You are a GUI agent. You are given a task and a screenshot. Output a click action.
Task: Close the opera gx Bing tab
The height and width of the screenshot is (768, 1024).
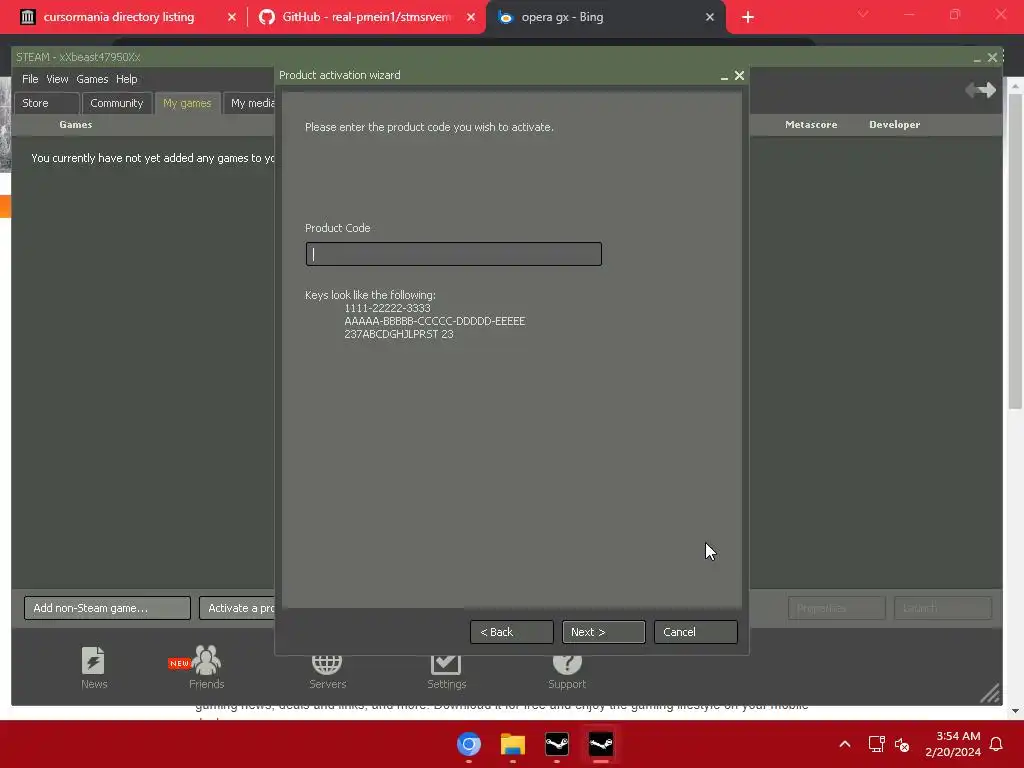709,17
